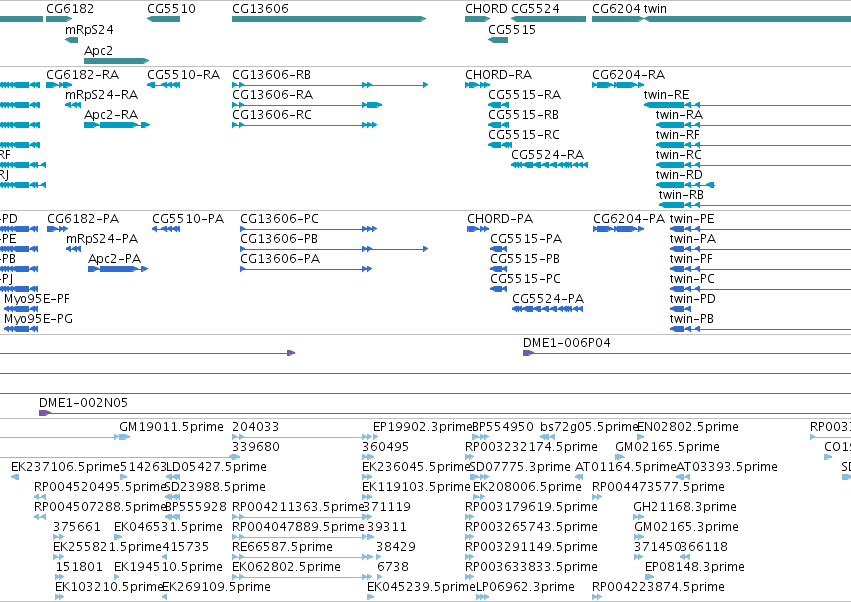
Task: Select the Apc2 gene glyph
Action: coord(116,61)
